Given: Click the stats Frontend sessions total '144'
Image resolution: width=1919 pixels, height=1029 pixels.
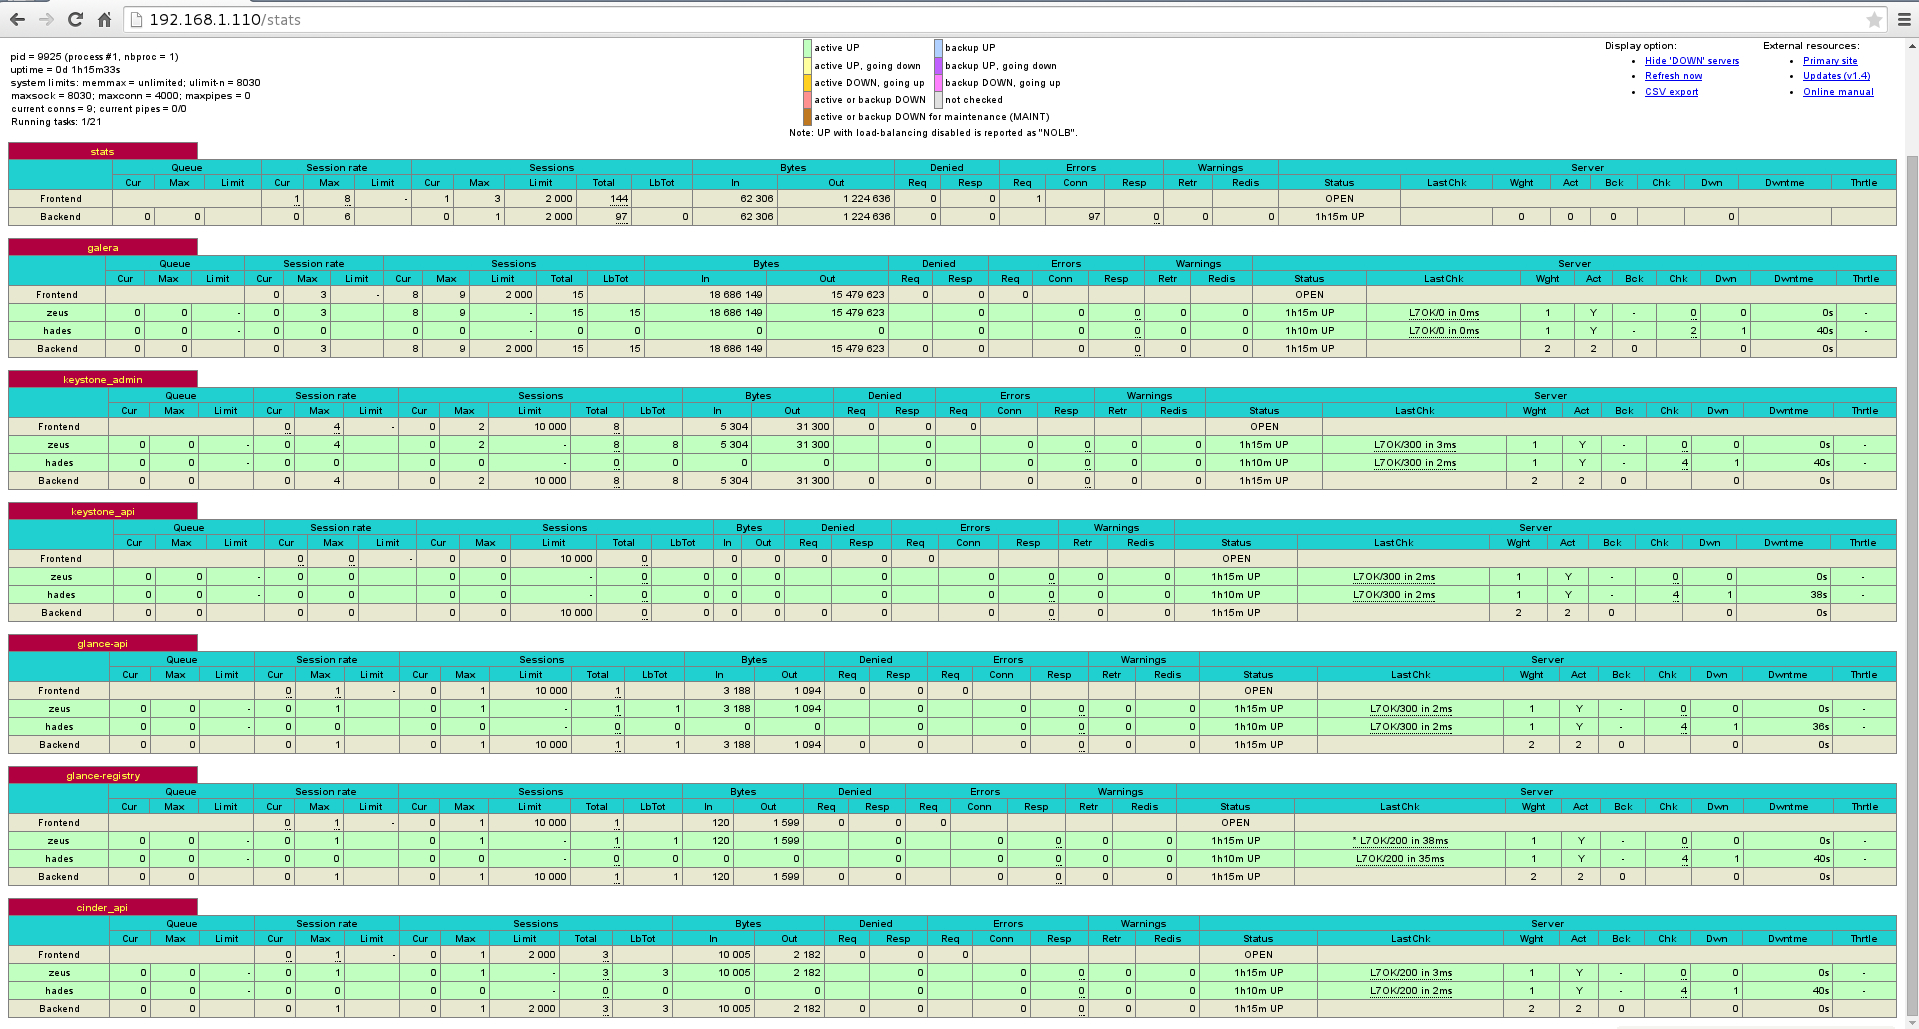Looking at the screenshot, I should (619, 199).
